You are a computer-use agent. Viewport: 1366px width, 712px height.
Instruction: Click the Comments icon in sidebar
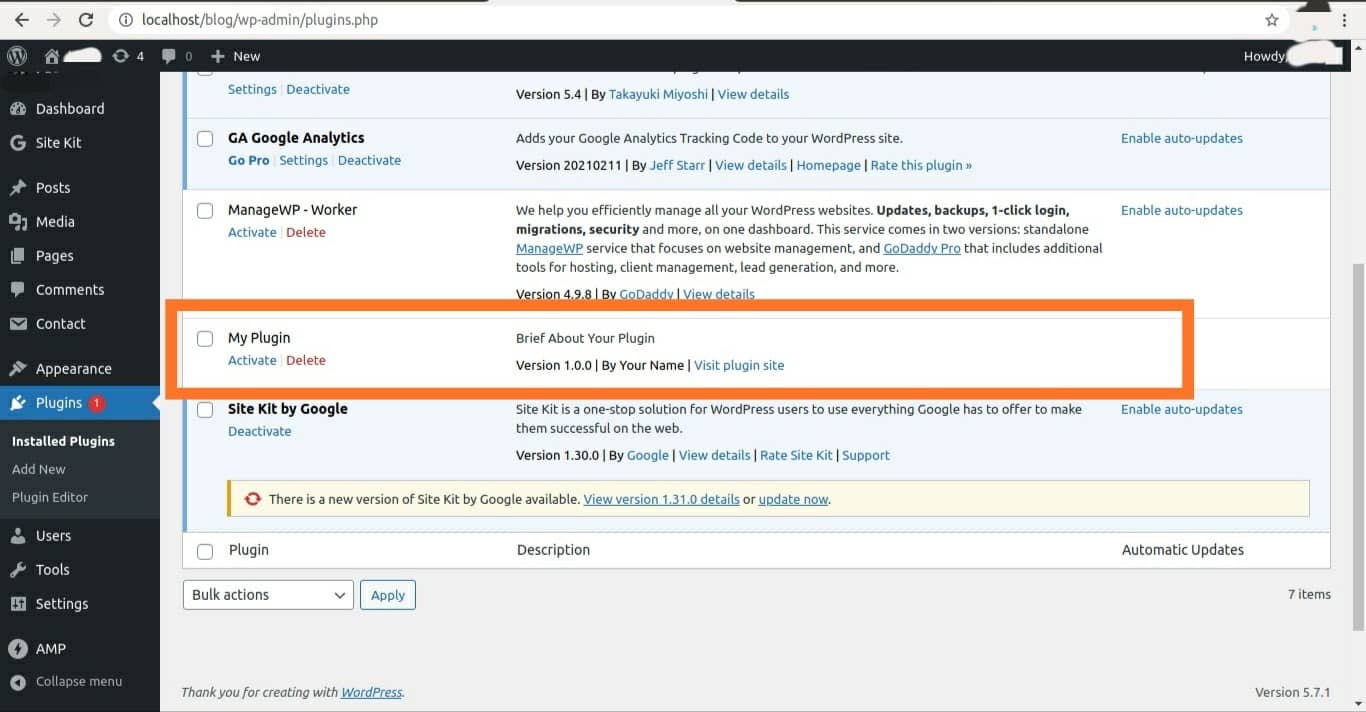[x=18, y=290]
